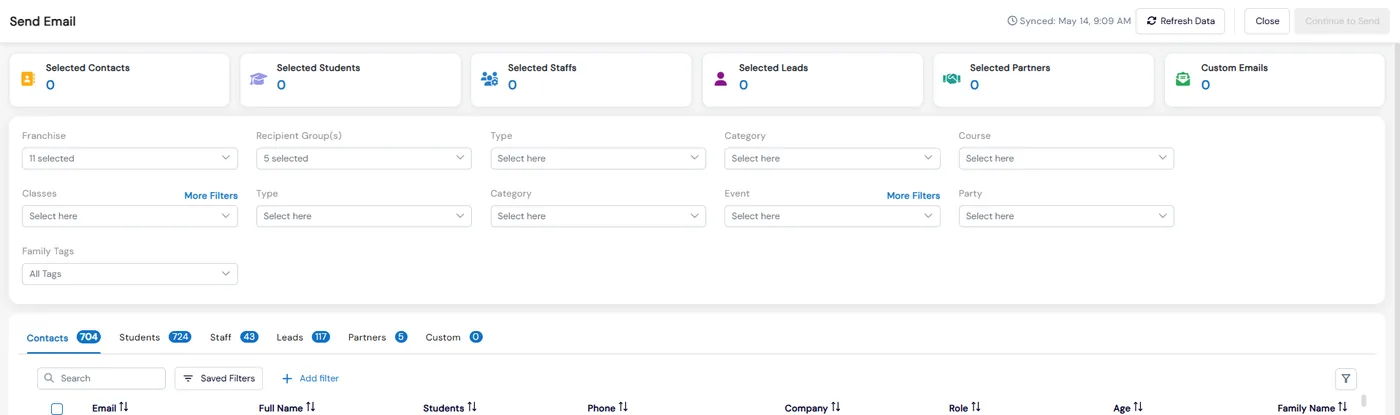This screenshot has width=1400, height=415.
Task: Open the Course dropdown
Action: coord(1066,158)
